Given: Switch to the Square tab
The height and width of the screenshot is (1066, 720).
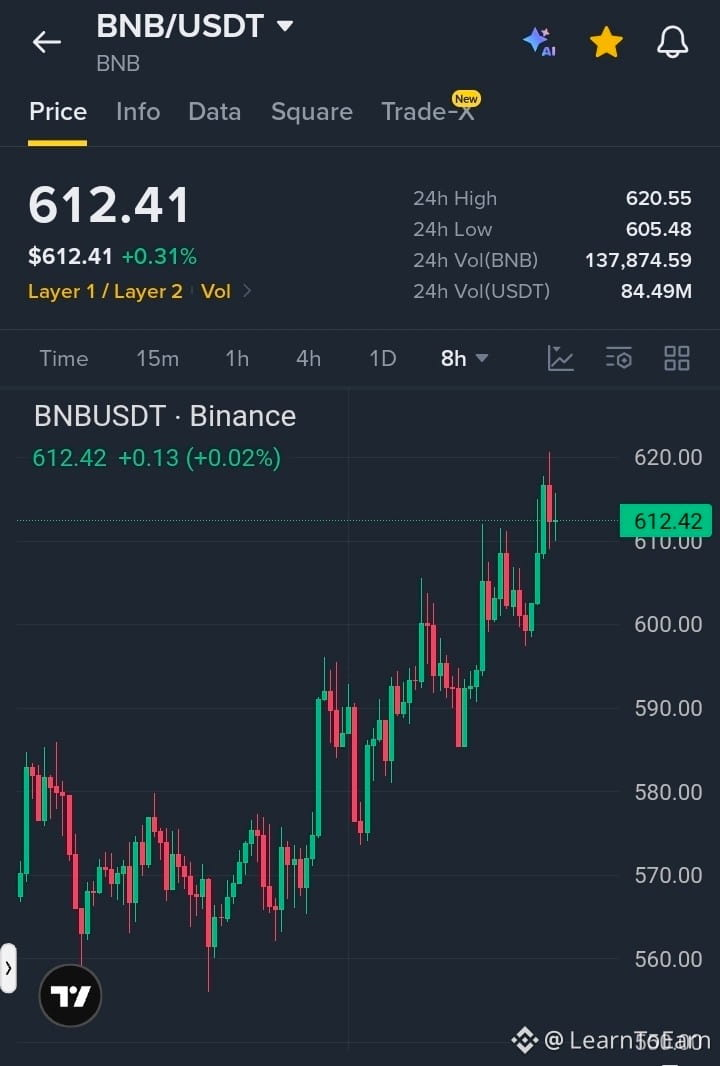Looking at the screenshot, I should [x=311, y=111].
